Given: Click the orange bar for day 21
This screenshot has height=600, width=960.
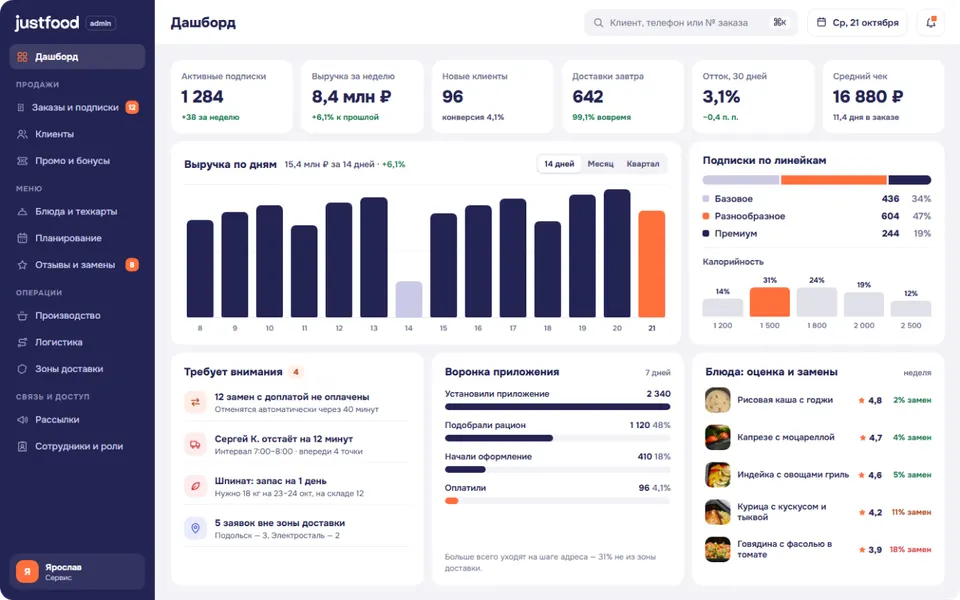Looking at the screenshot, I should [x=651, y=264].
